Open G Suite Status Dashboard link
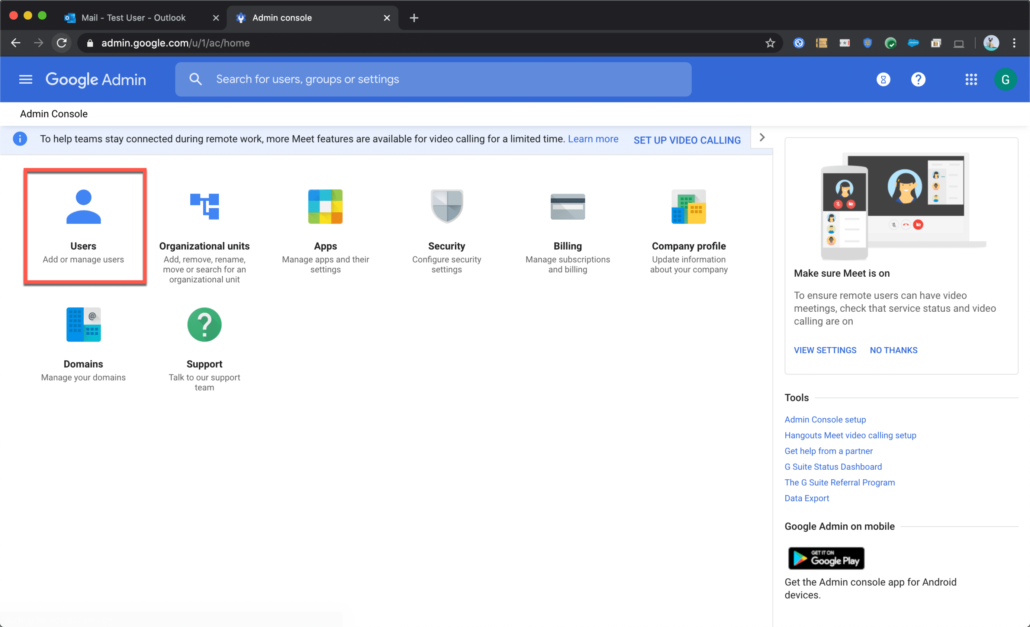 point(833,467)
